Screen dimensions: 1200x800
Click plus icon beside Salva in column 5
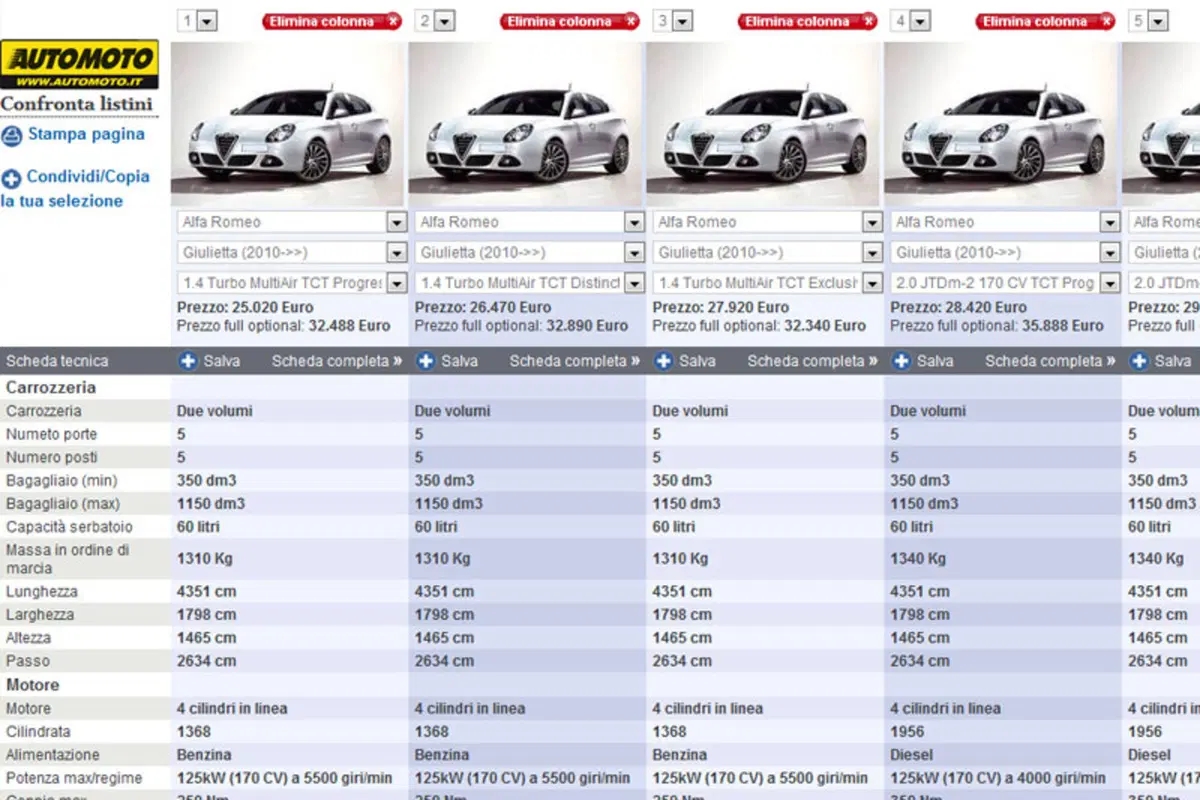point(1140,361)
